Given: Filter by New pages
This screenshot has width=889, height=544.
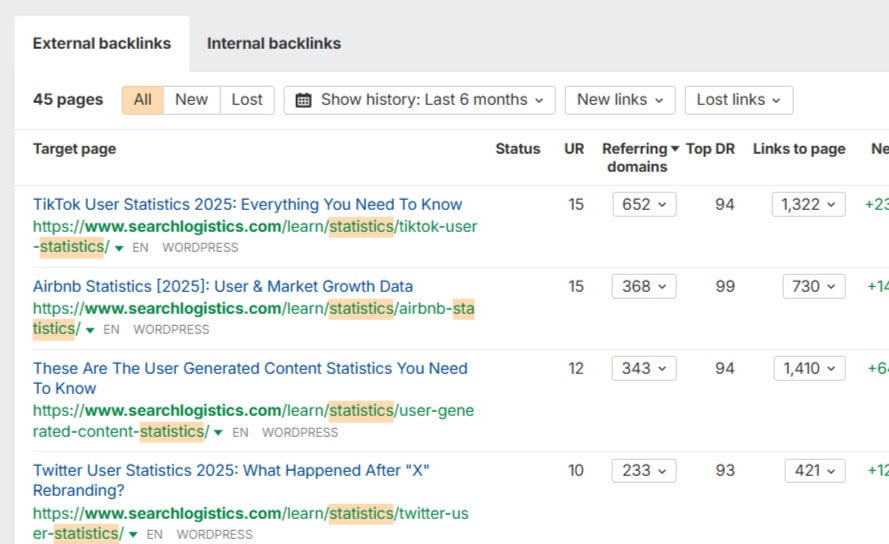Looking at the screenshot, I should (192, 100).
